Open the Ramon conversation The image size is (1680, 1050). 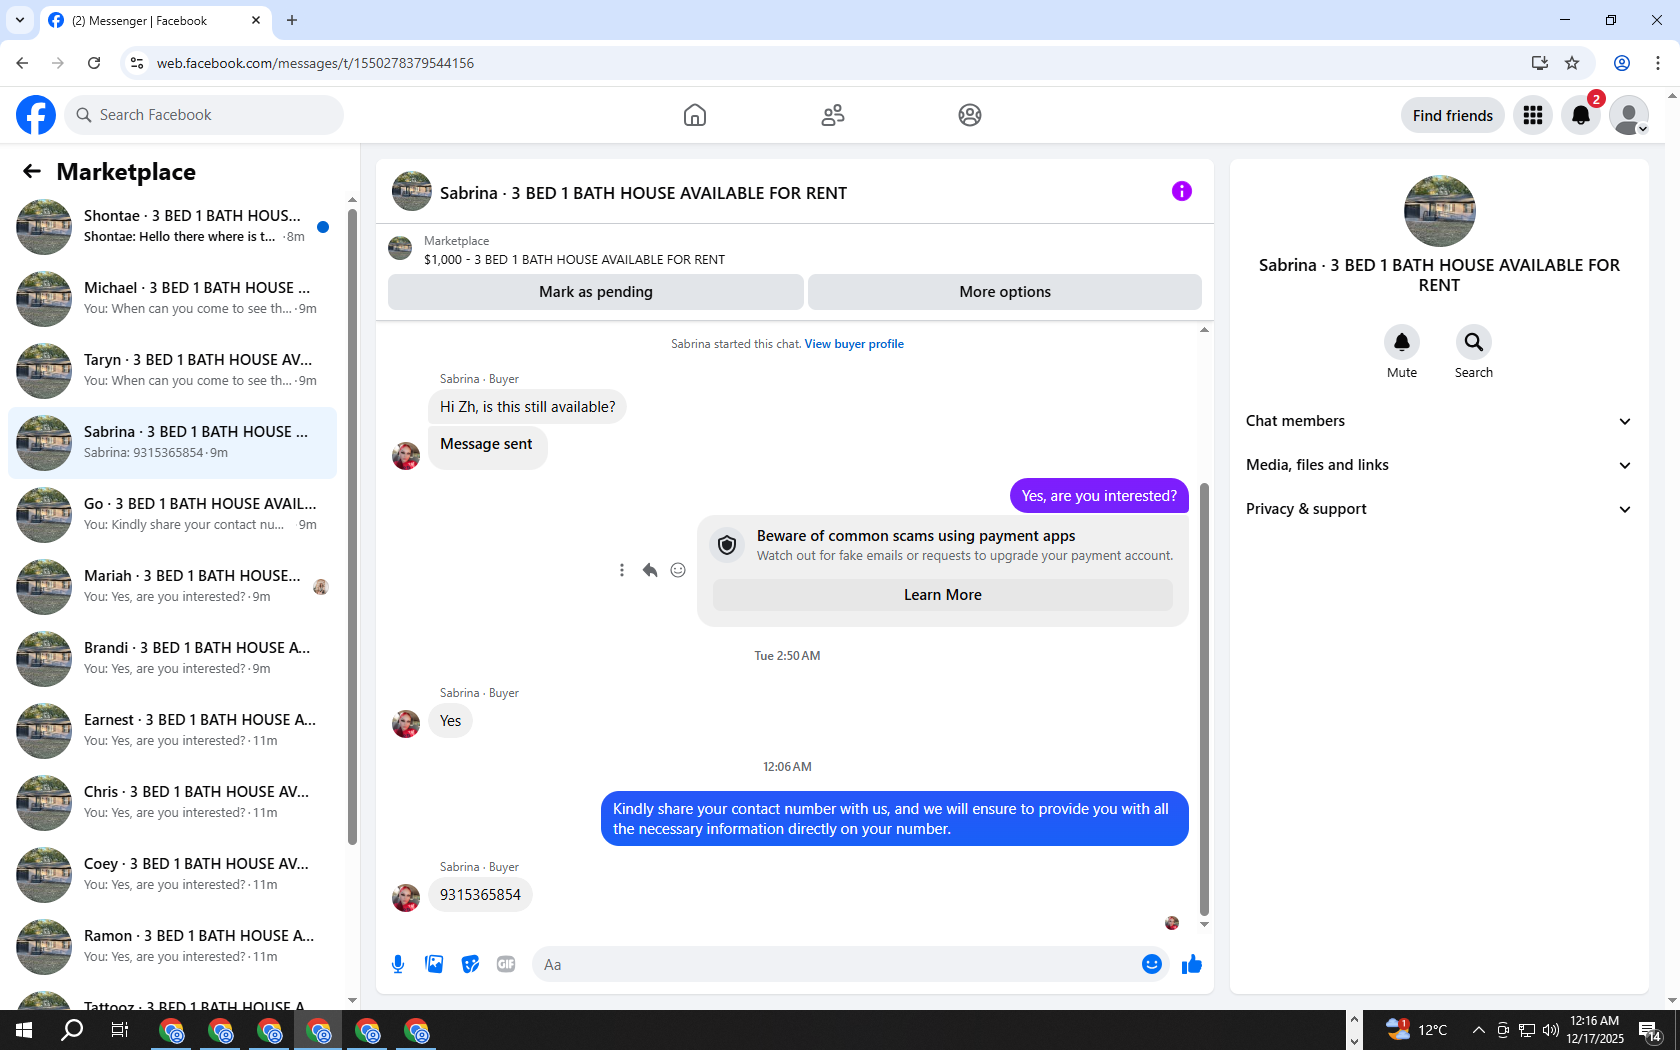[173, 946]
